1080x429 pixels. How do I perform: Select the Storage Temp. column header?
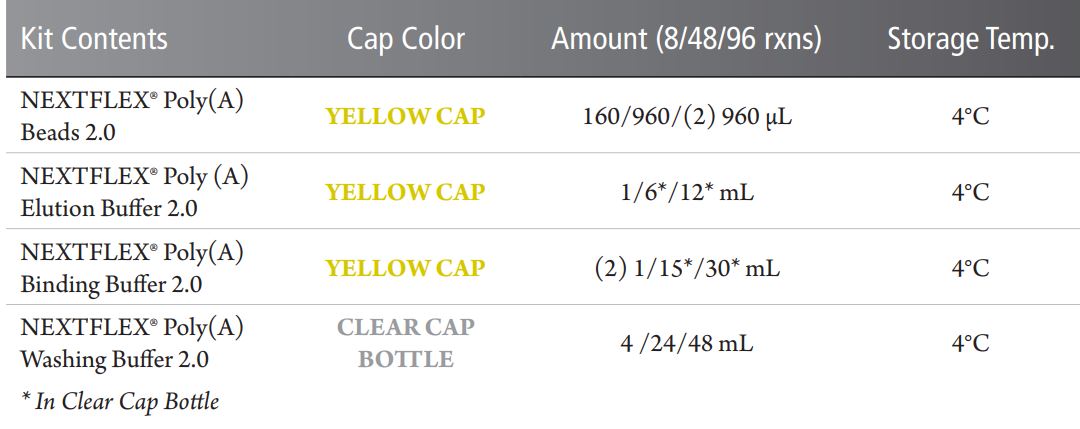coord(970,40)
